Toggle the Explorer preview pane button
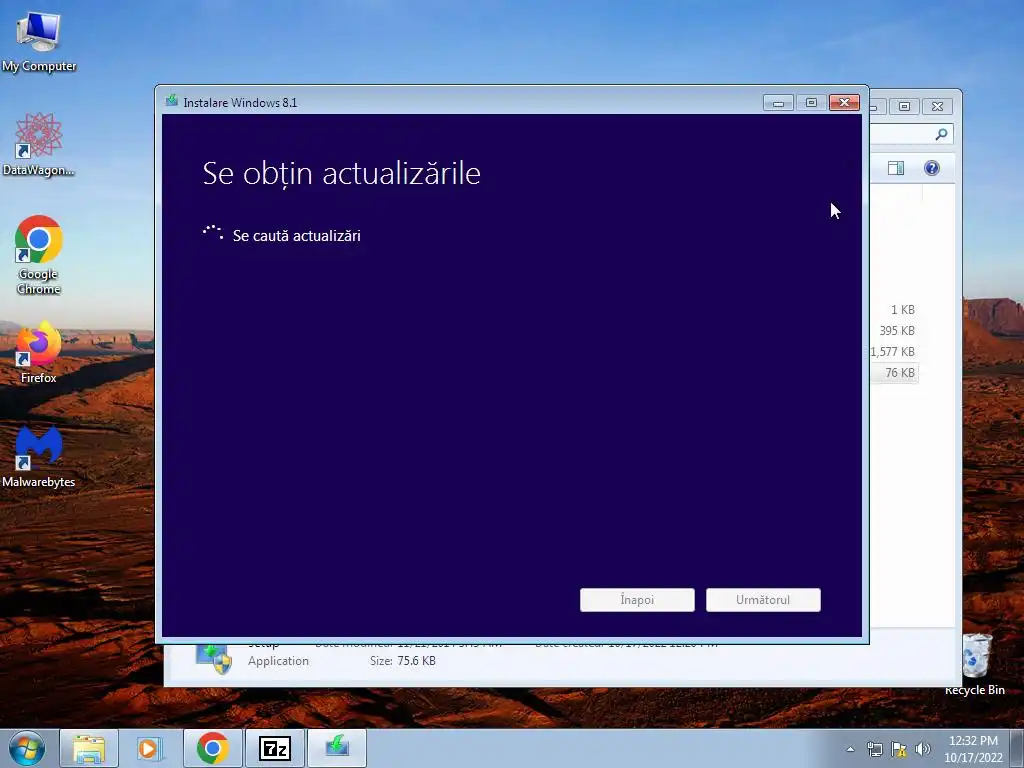 896,168
